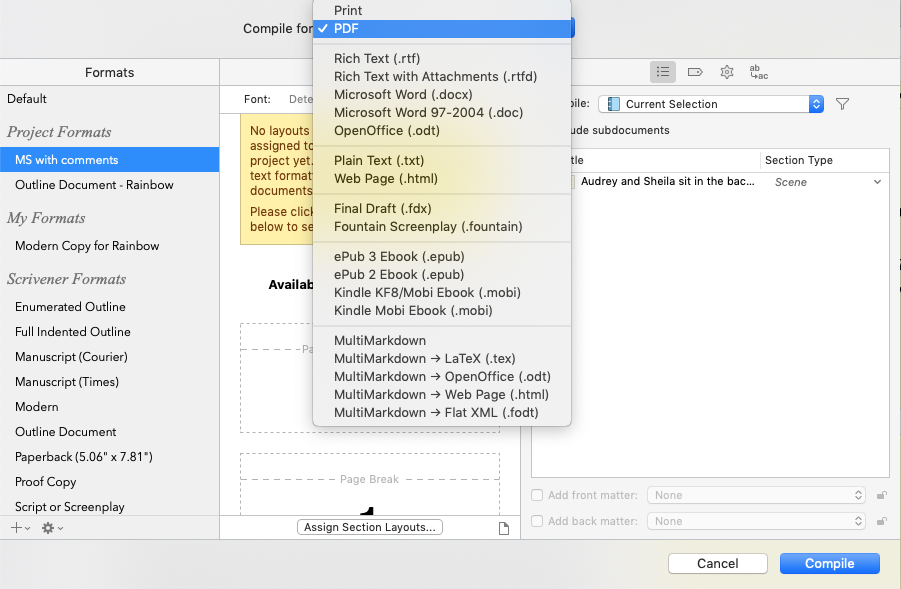Click the back matter lock icon
The image size is (901, 589).
(x=881, y=521)
